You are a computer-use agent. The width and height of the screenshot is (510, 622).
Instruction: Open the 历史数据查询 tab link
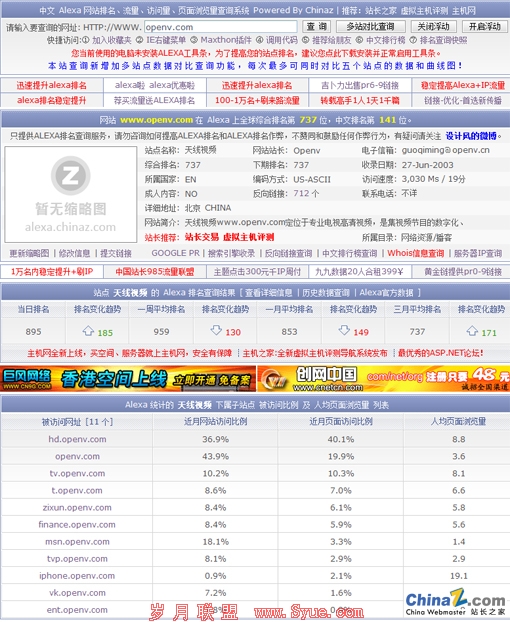tap(326, 293)
